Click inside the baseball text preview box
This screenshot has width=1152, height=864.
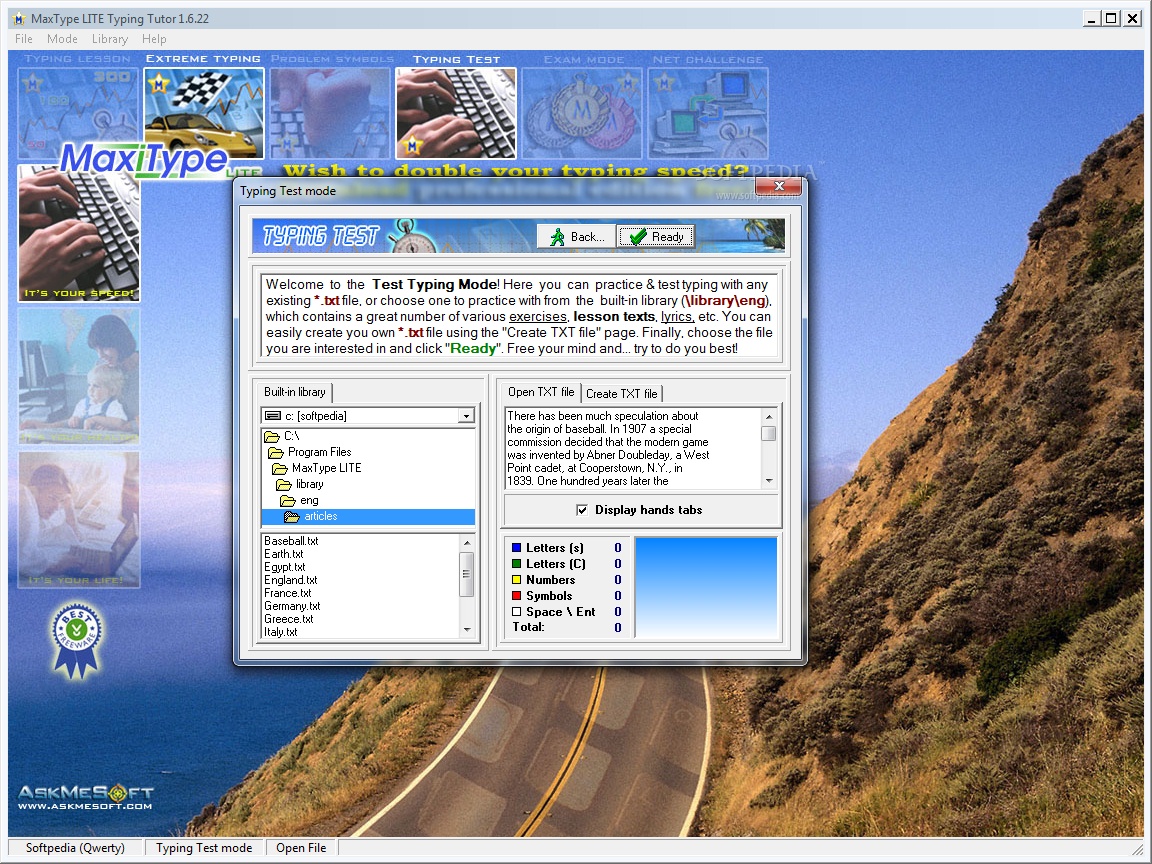pyautogui.click(x=633, y=448)
